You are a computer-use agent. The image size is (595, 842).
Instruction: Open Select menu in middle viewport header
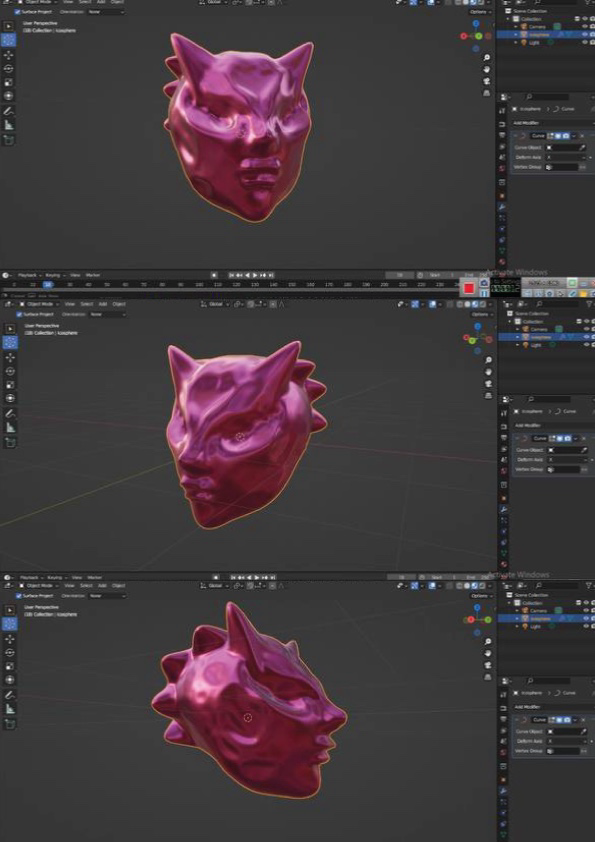(86, 304)
